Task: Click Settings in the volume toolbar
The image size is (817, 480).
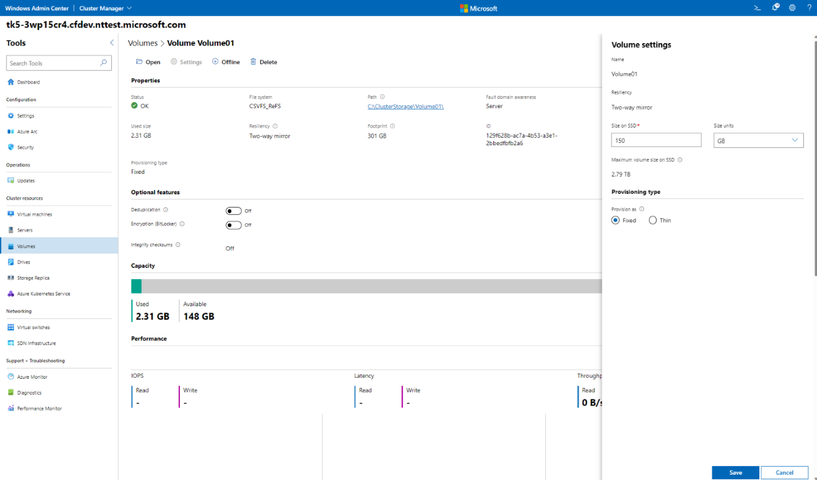Action: [186, 62]
